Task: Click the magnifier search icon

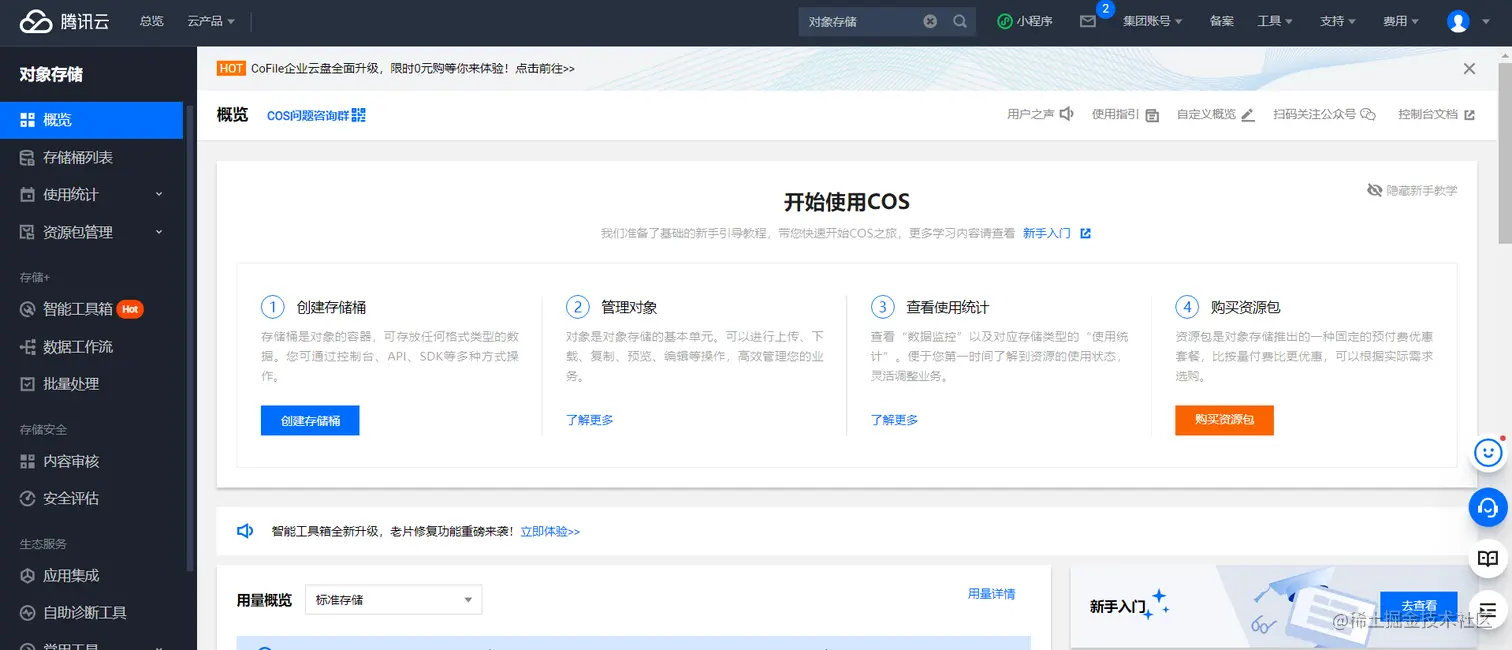Action: coord(960,21)
